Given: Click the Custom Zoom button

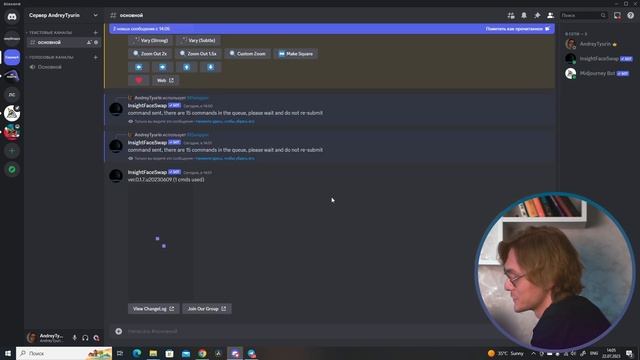Looking at the screenshot, I should click(247, 53).
